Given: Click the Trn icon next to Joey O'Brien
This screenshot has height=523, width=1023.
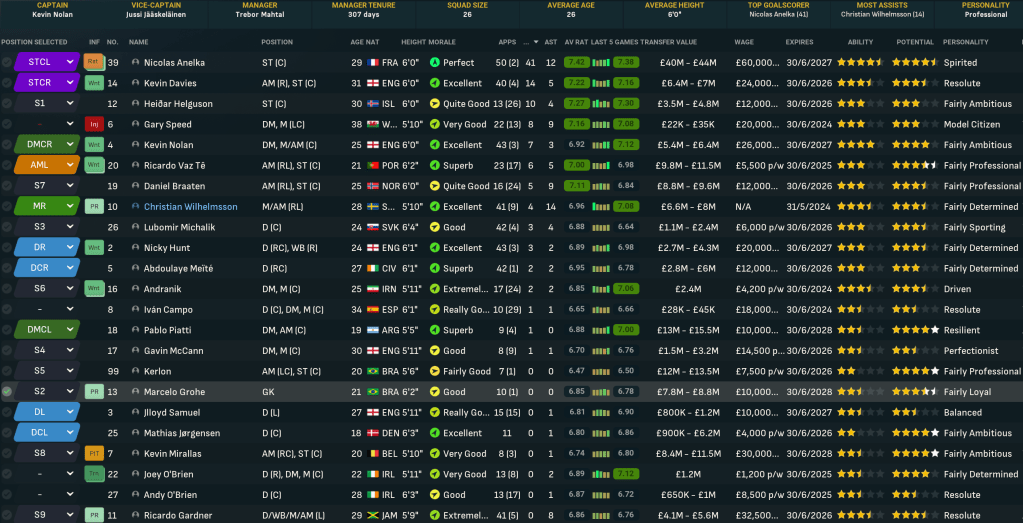Looking at the screenshot, I should [94, 474].
